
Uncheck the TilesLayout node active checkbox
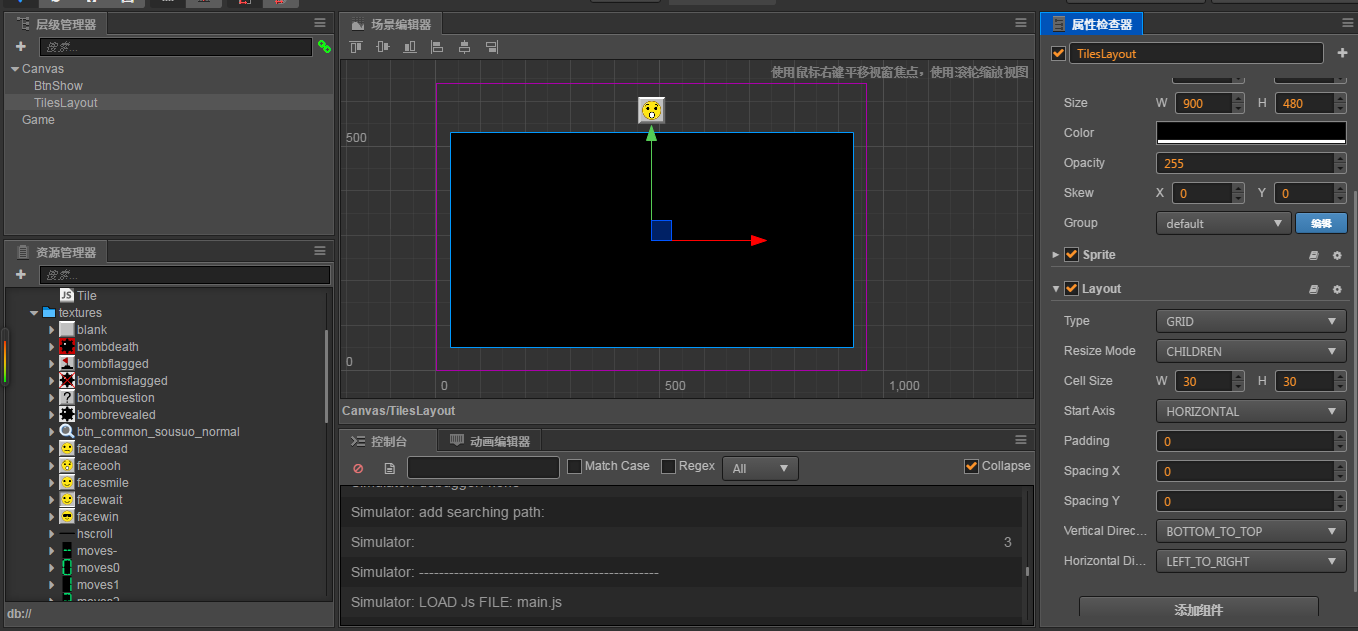tap(1059, 53)
